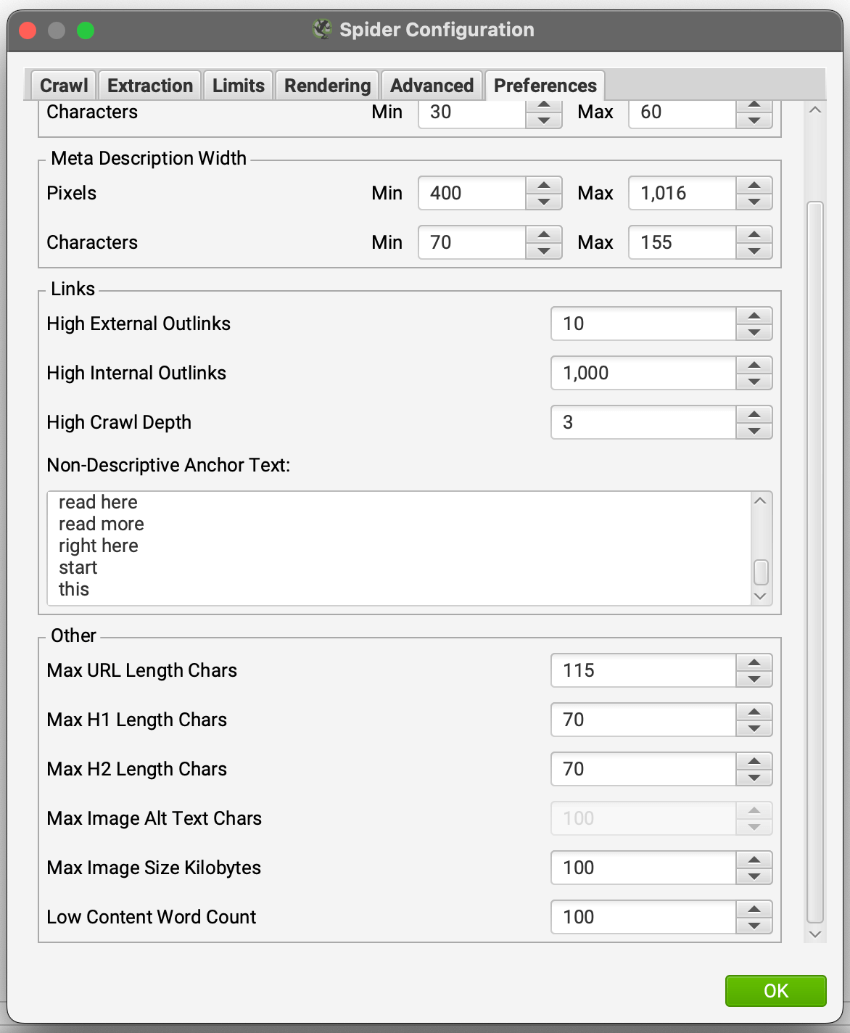This screenshot has width=850, height=1033.
Task: Open the Extraction tab
Action: 150,86
